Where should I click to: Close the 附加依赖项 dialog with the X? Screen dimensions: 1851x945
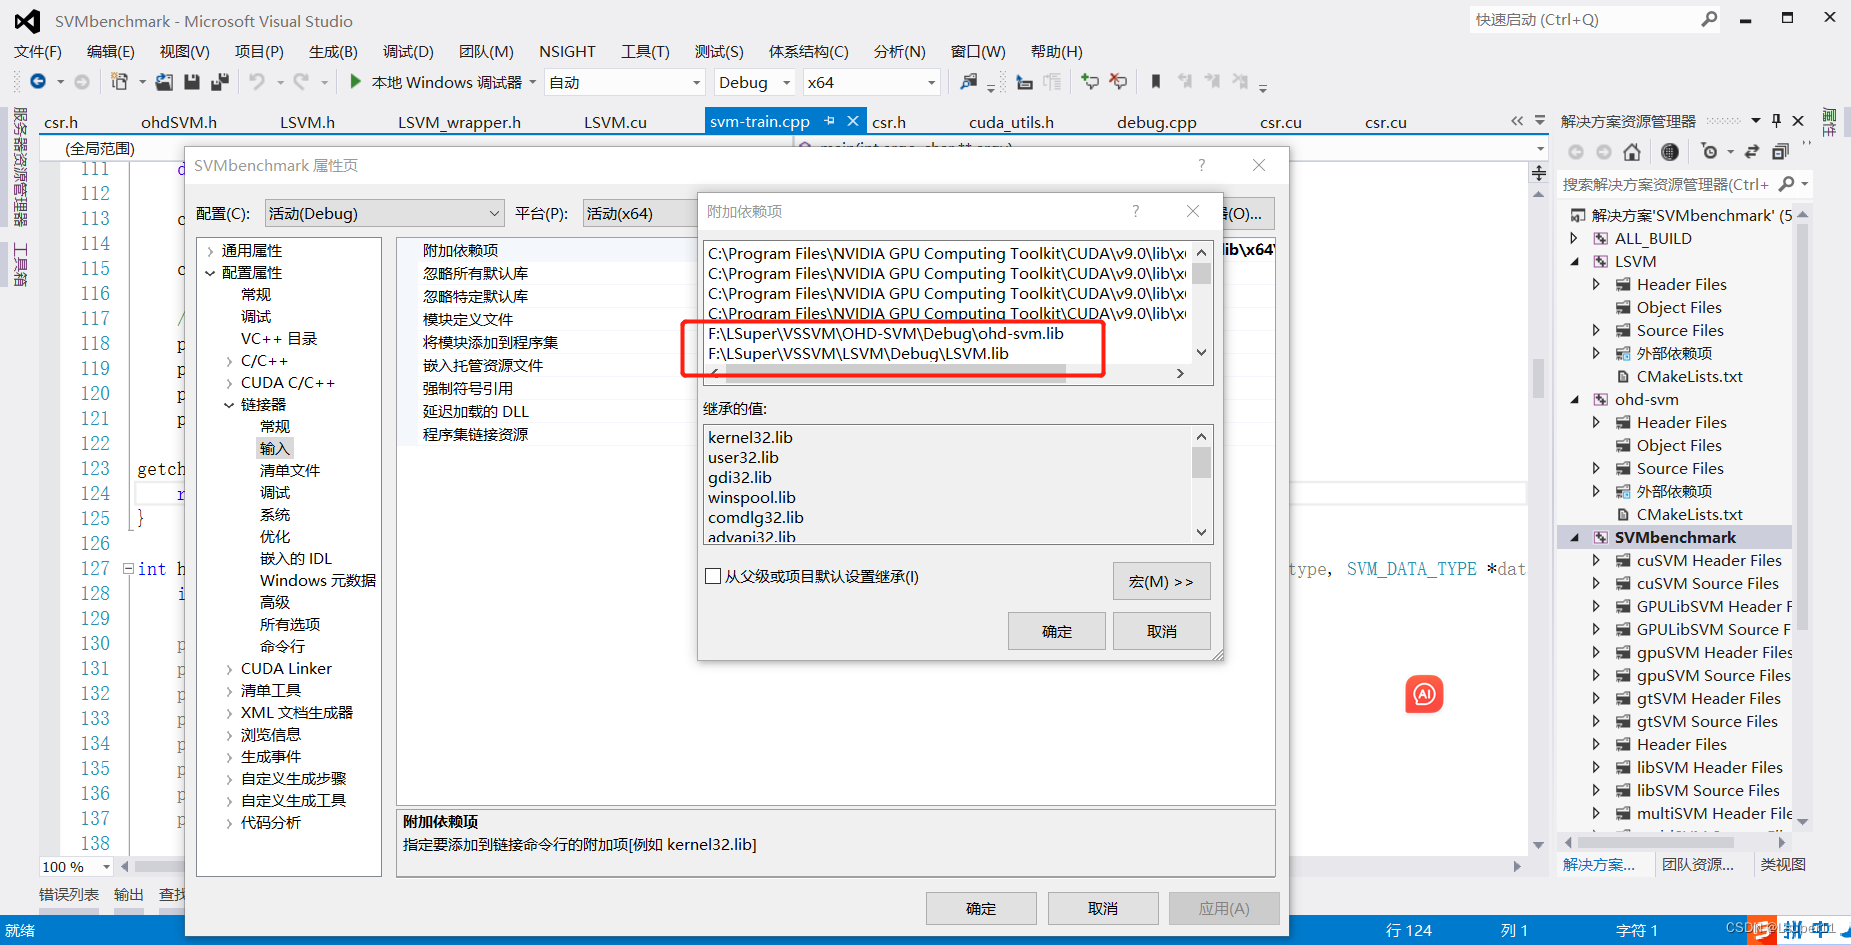tap(1193, 211)
